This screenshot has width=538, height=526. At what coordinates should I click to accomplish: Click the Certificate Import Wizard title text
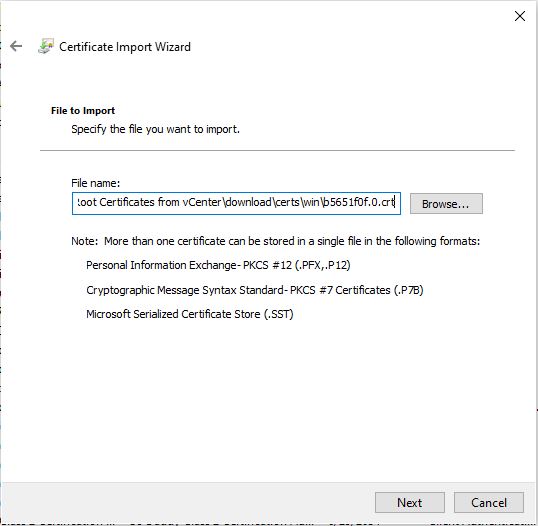125,47
